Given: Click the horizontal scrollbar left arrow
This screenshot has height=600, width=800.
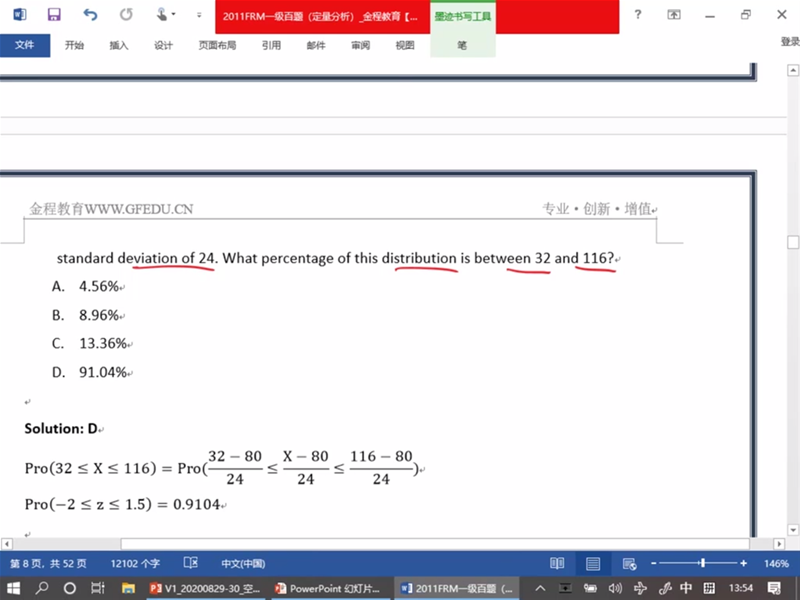Looking at the screenshot, I should [7, 544].
